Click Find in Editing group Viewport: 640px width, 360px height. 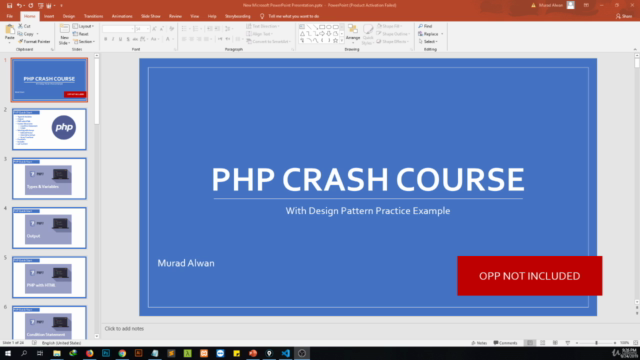pos(425,26)
